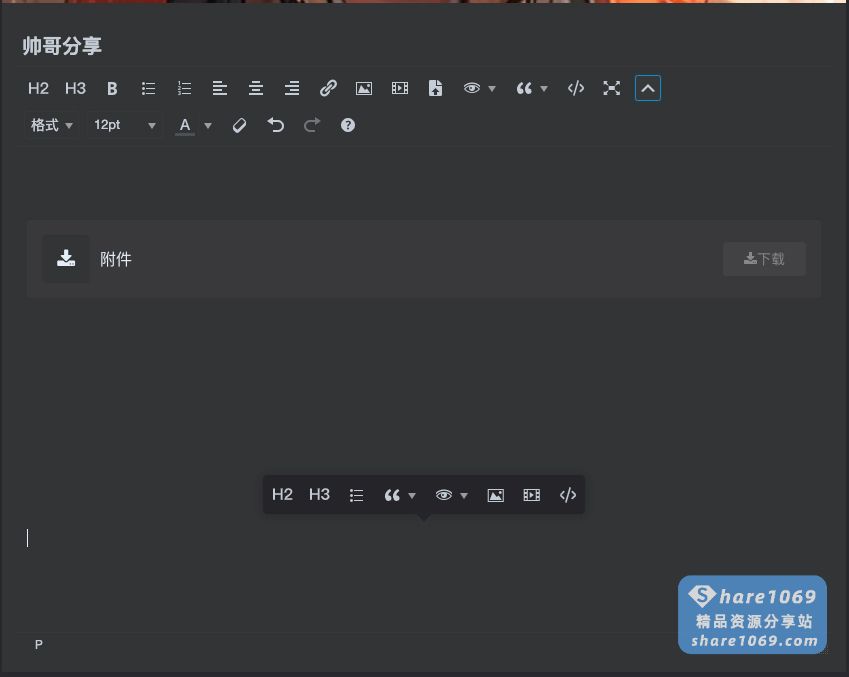Viewport: 849px width, 677px height.
Task: Apply H3 heading in top toolbar
Action: pyautogui.click(x=75, y=88)
